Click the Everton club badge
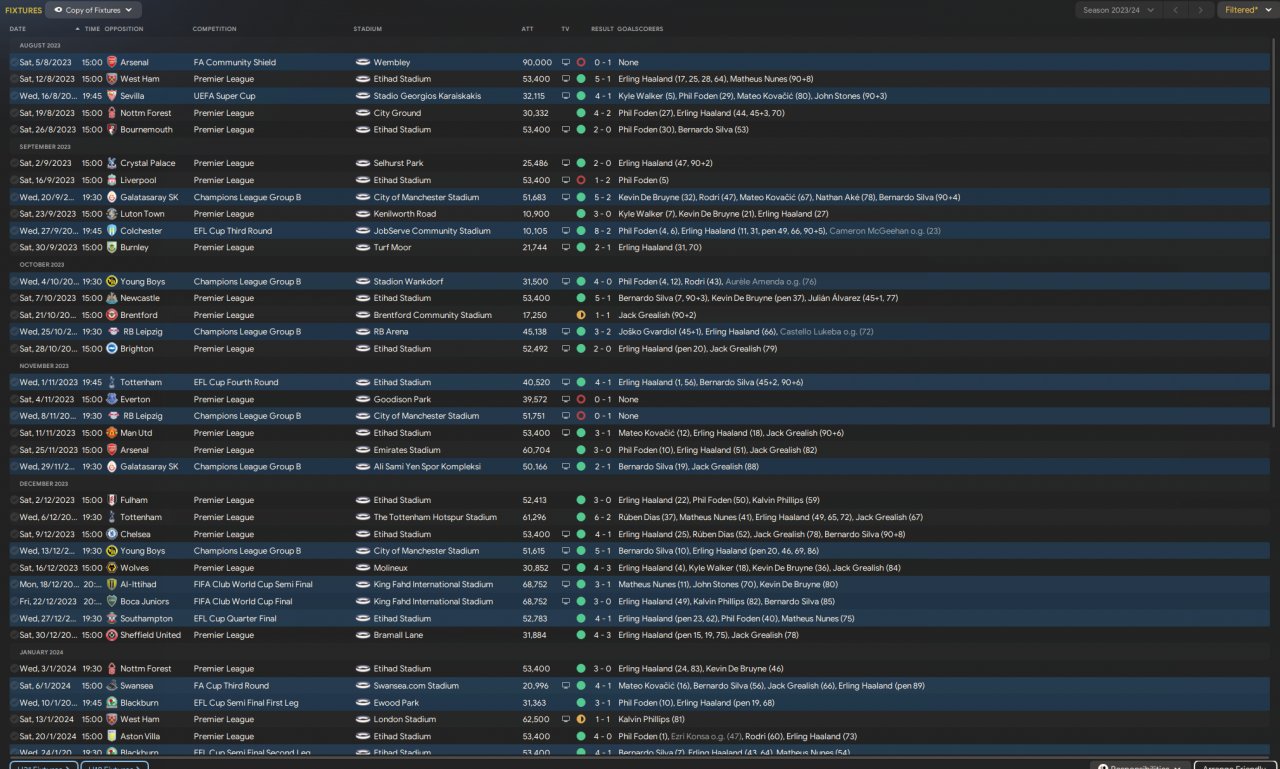The height and width of the screenshot is (769, 1280). pos(112,399)
